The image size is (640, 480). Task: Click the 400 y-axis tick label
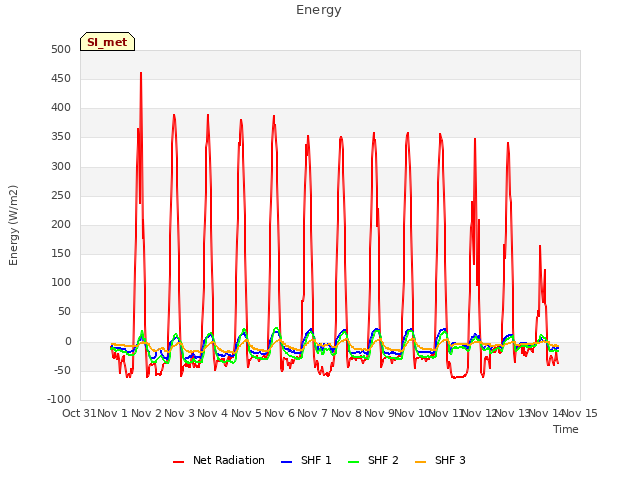pos(61,108)
